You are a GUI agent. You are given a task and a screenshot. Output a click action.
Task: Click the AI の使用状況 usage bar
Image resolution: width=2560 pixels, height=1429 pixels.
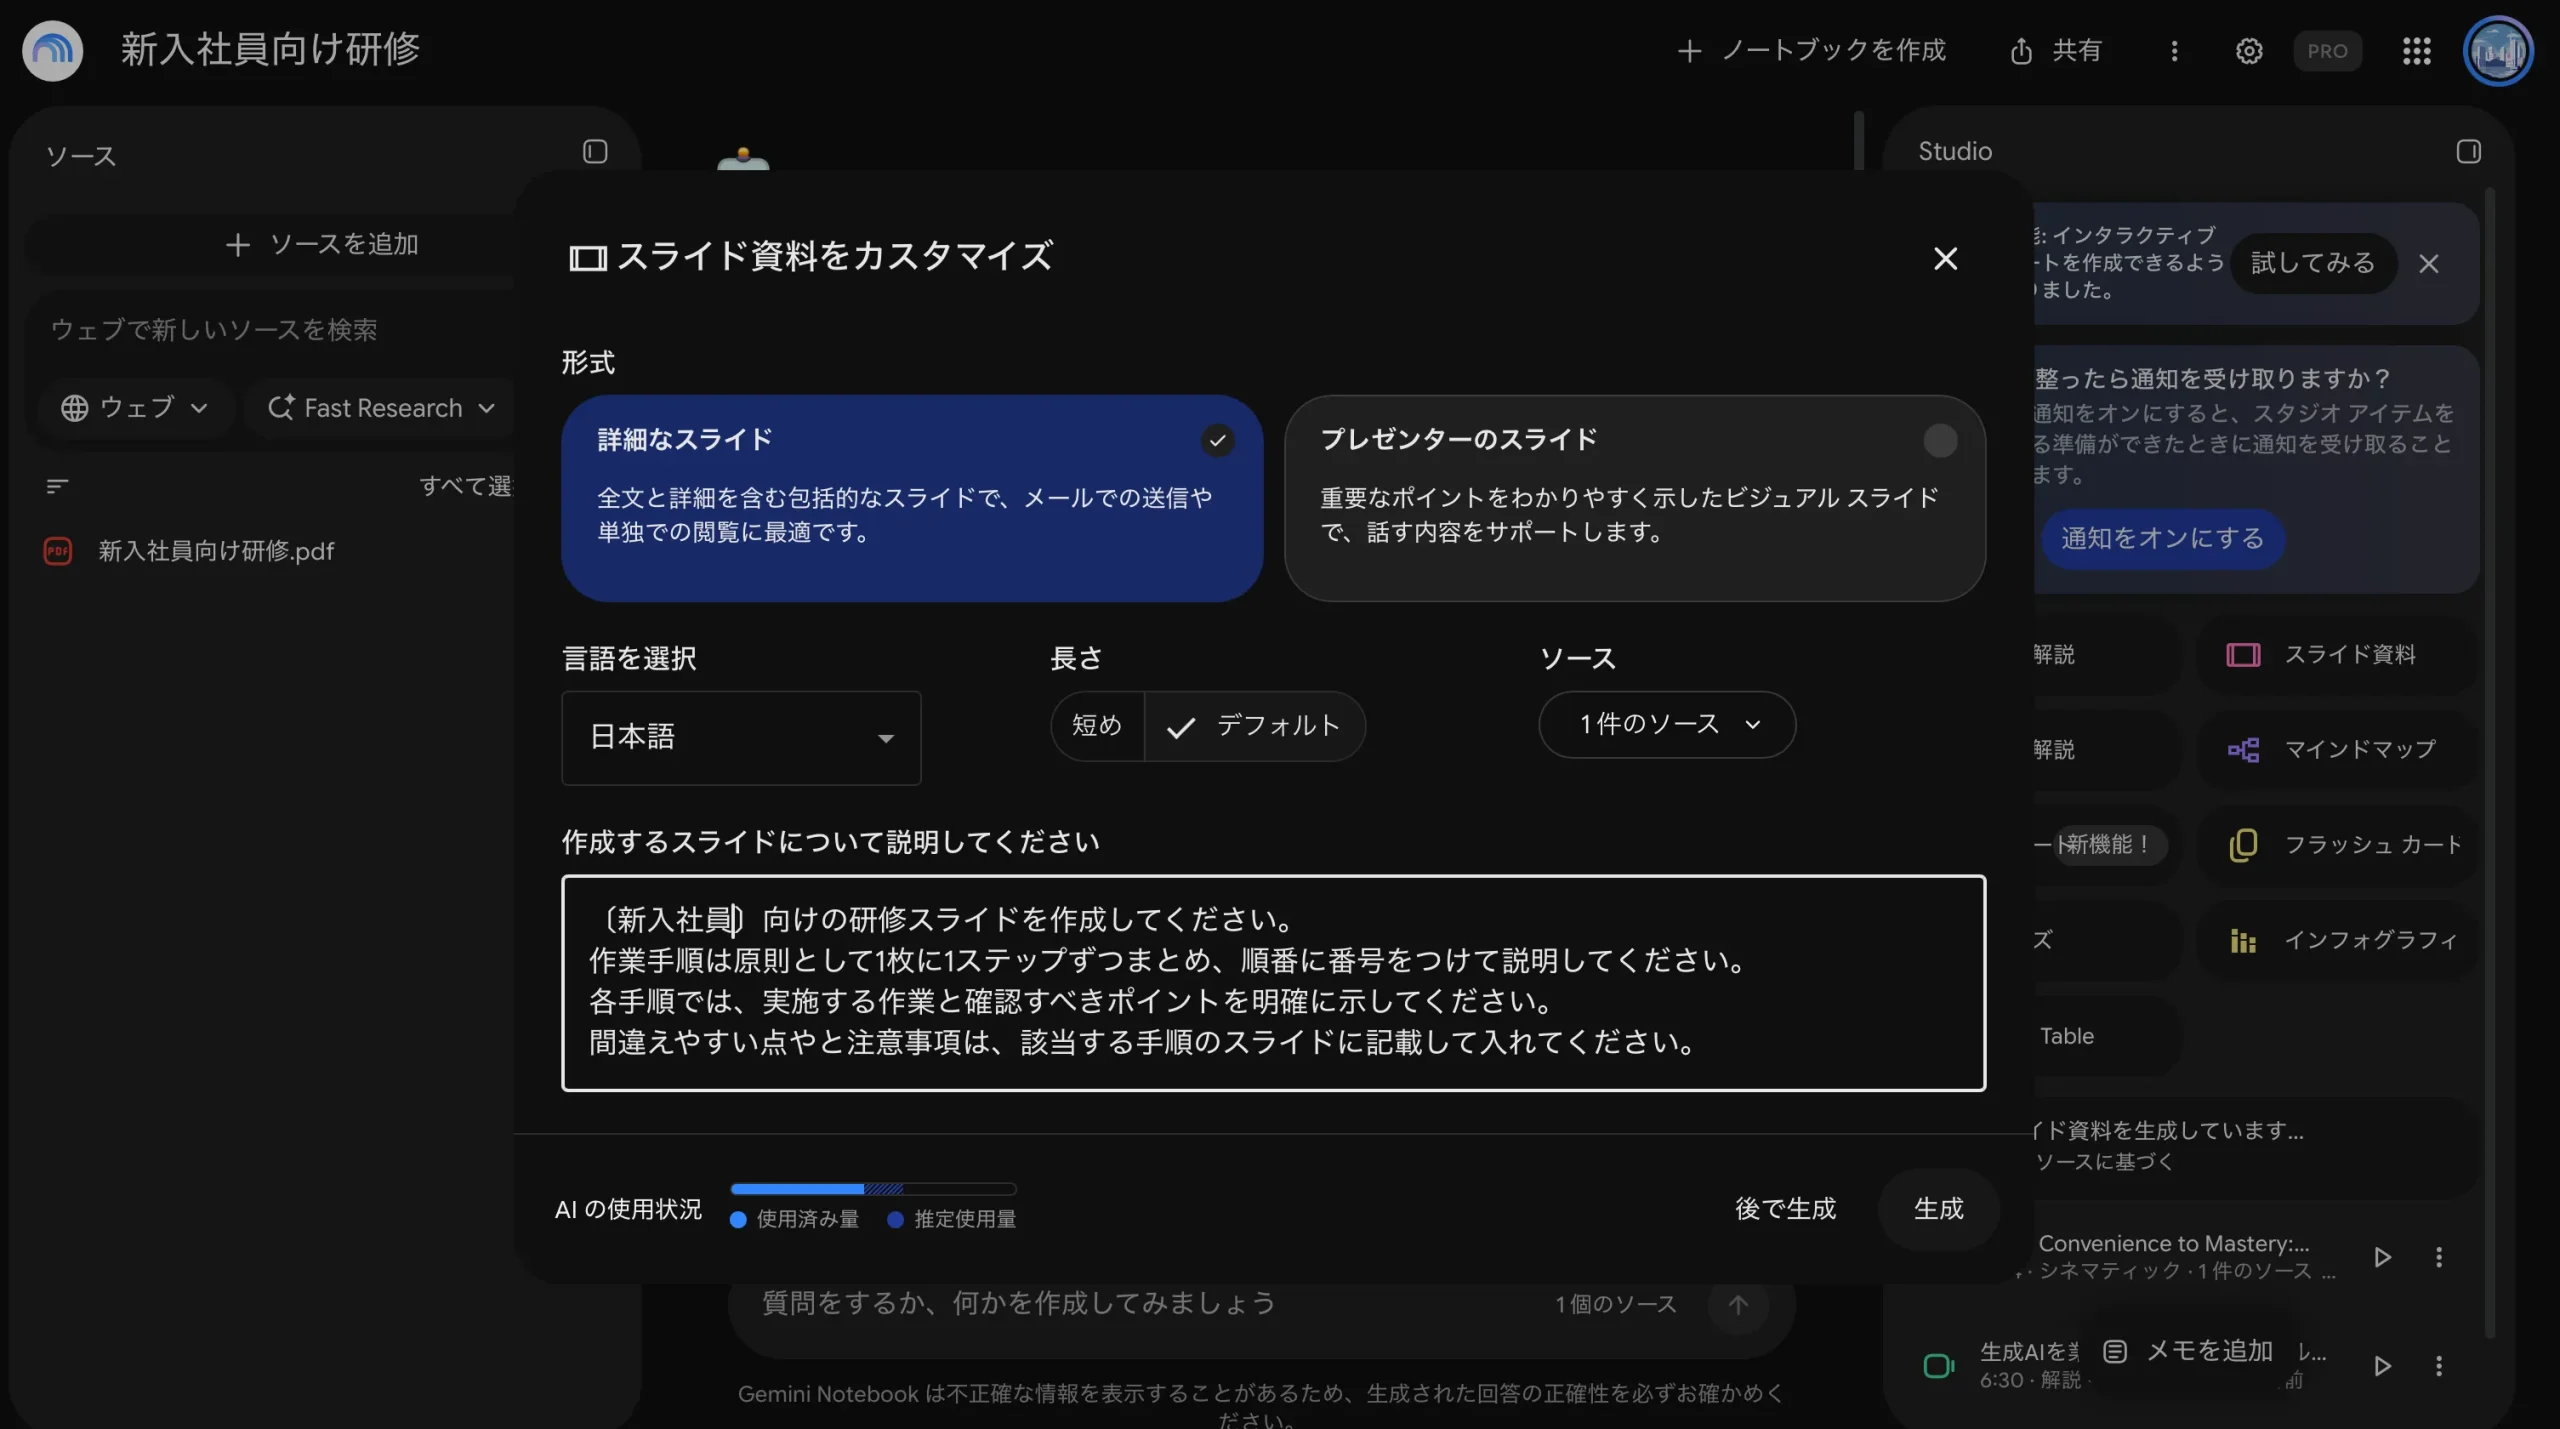(x=873, y=1189)
